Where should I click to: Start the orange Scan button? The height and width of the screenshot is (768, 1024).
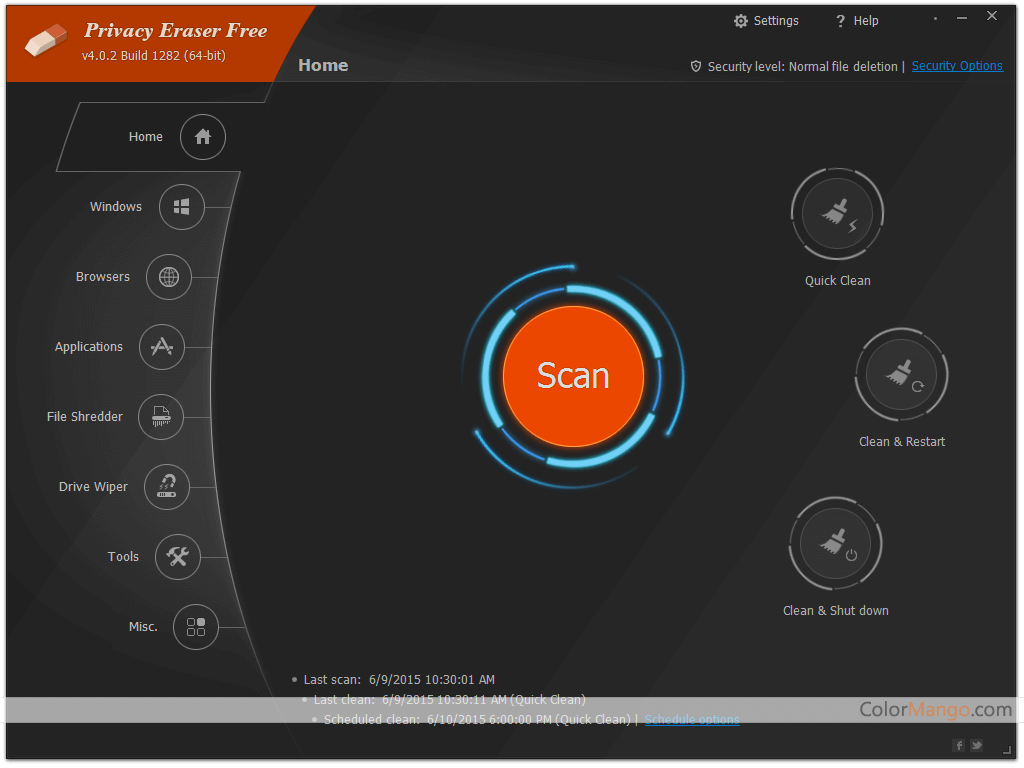pyautogui.click(x=573, y=376)
